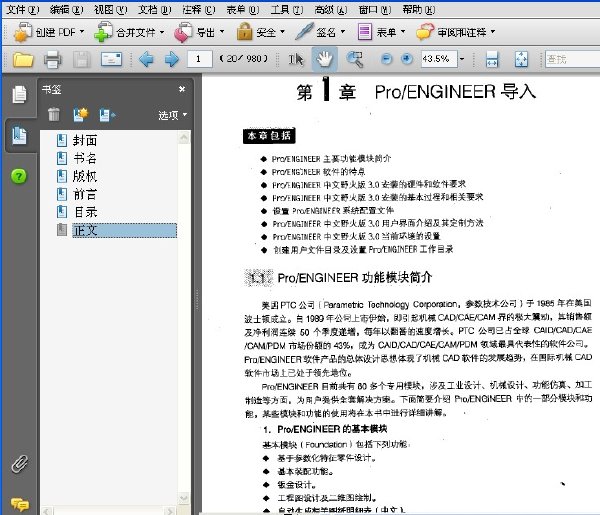Open the 窗口 menu
600x515 pixels.
tap(375, 10)
